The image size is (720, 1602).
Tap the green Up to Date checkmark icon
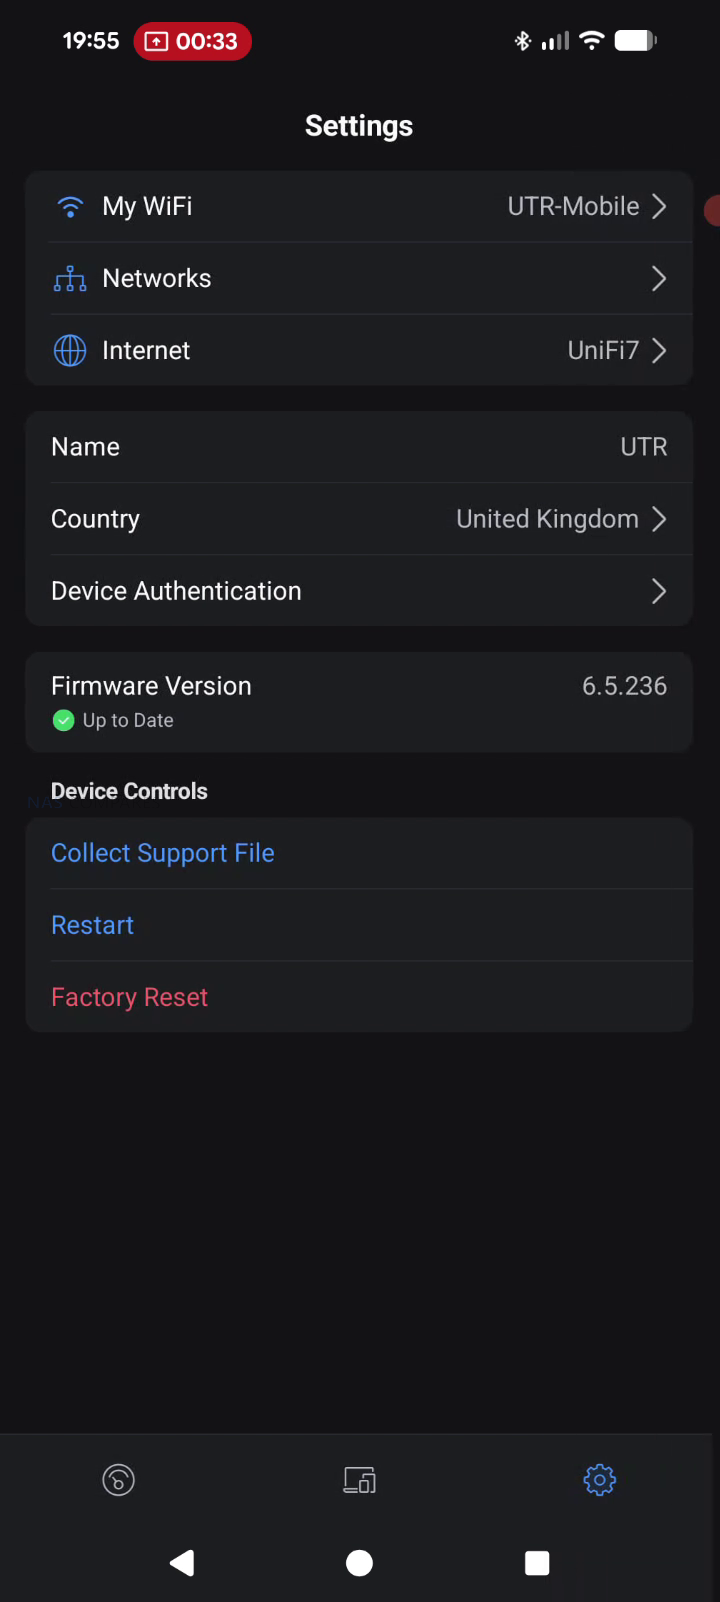(x=64, y=720)
